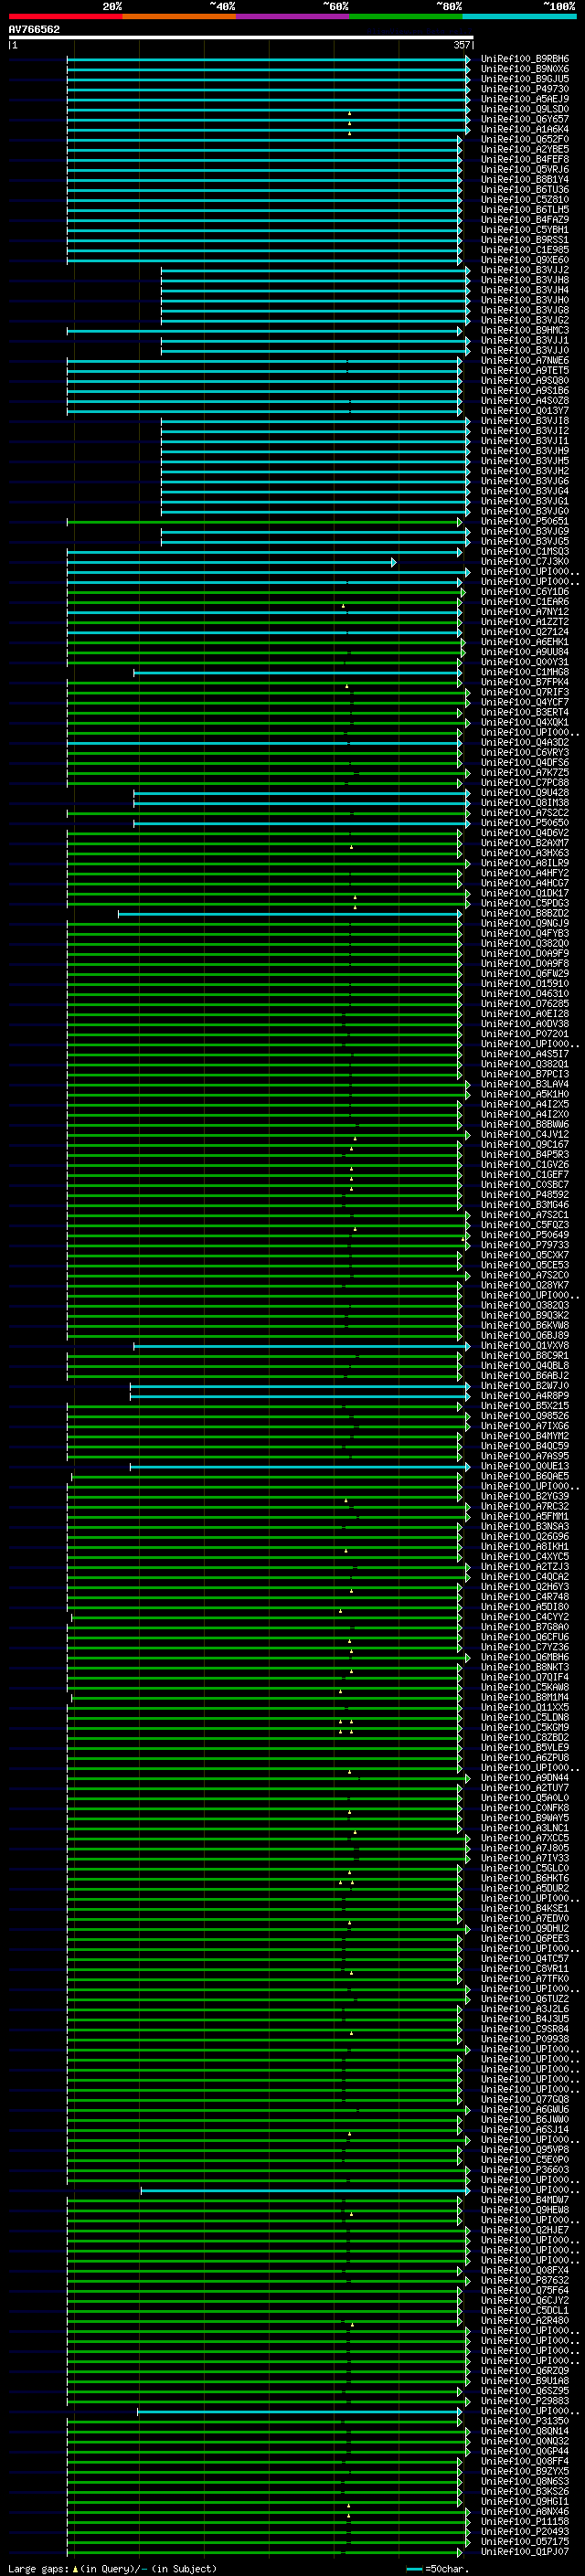Click UniRef100_B3ERT4 label
Image resolution: width=585 pixels, height=2576 pixels.
(x=525, y=712)
